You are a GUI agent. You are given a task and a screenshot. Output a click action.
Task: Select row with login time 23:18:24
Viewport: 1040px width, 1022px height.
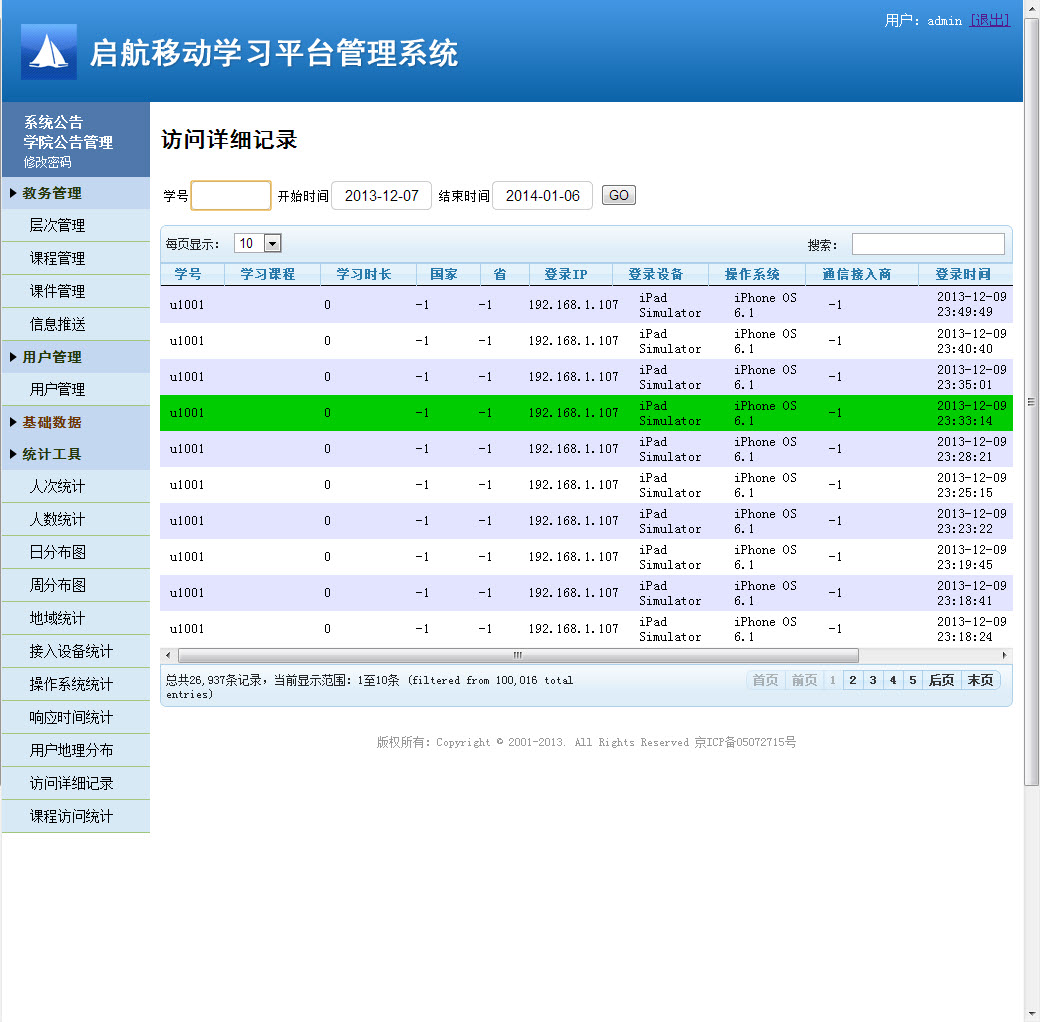586,629
